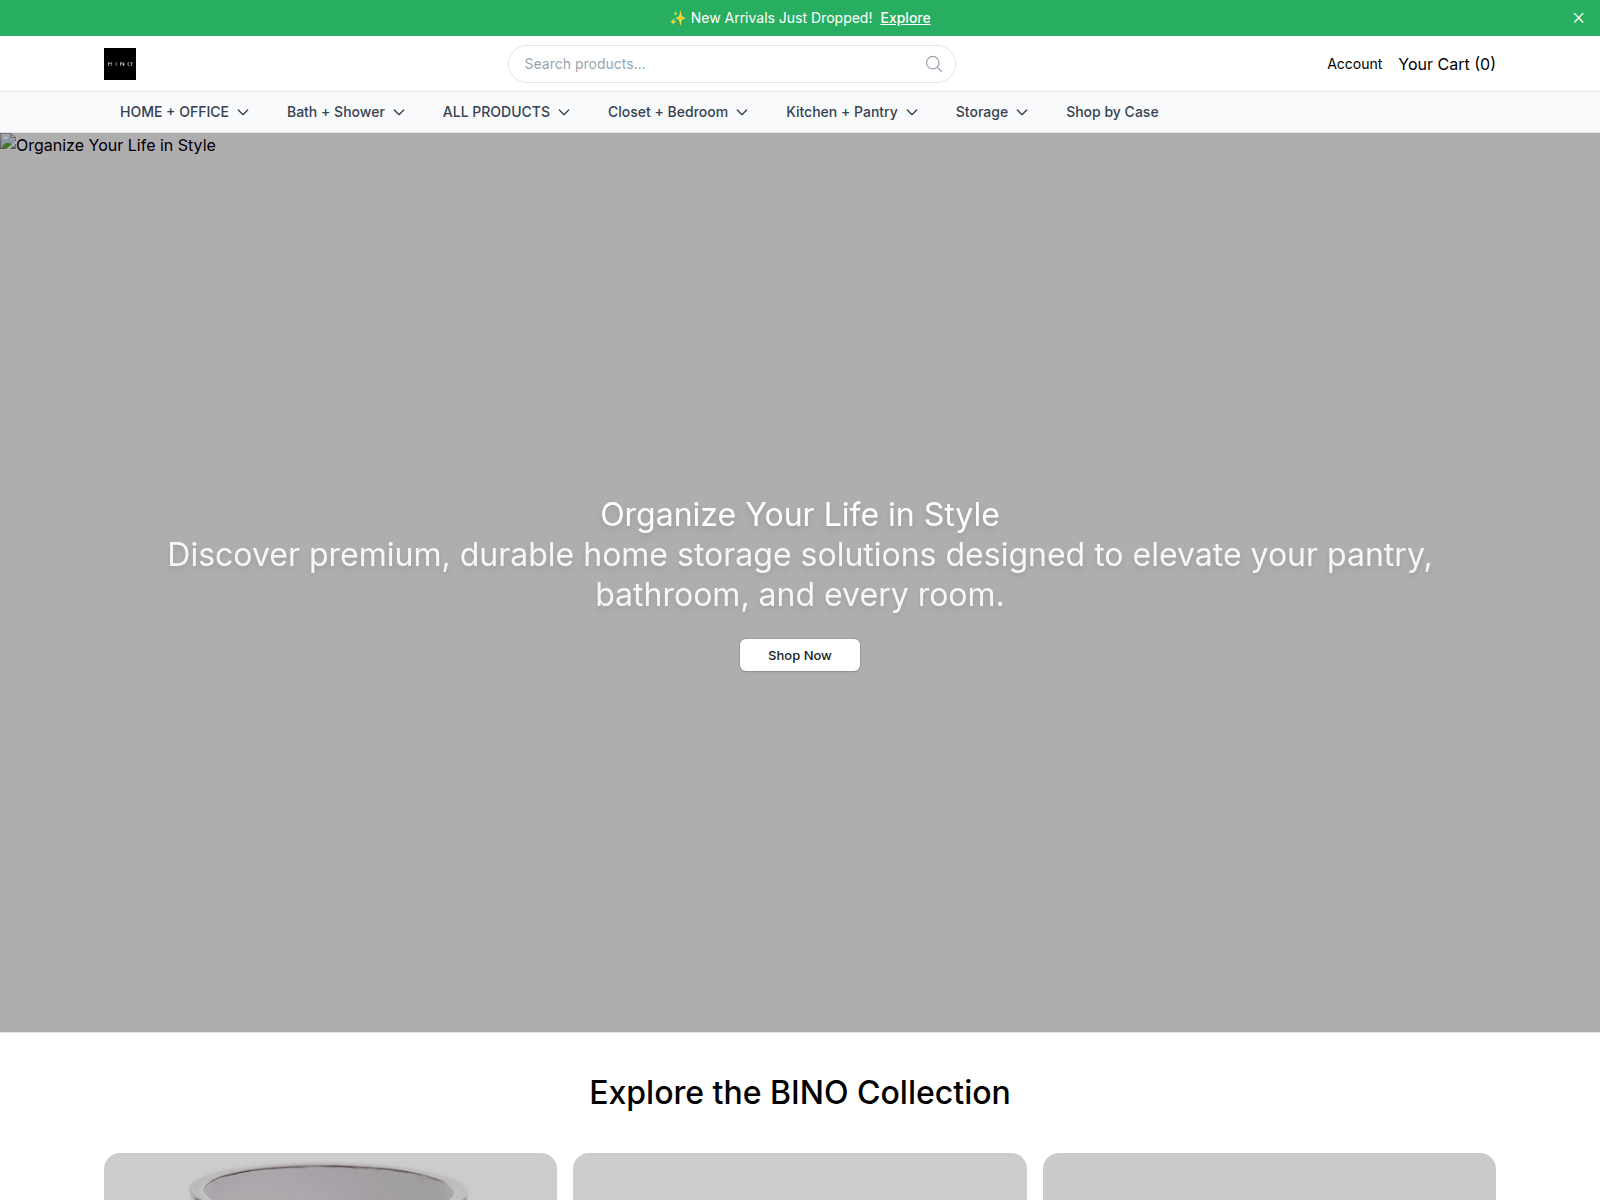Expand the HOME + OFFICE menu
This screenshot has width=1600, height=1200.
(x=184, y=112)
